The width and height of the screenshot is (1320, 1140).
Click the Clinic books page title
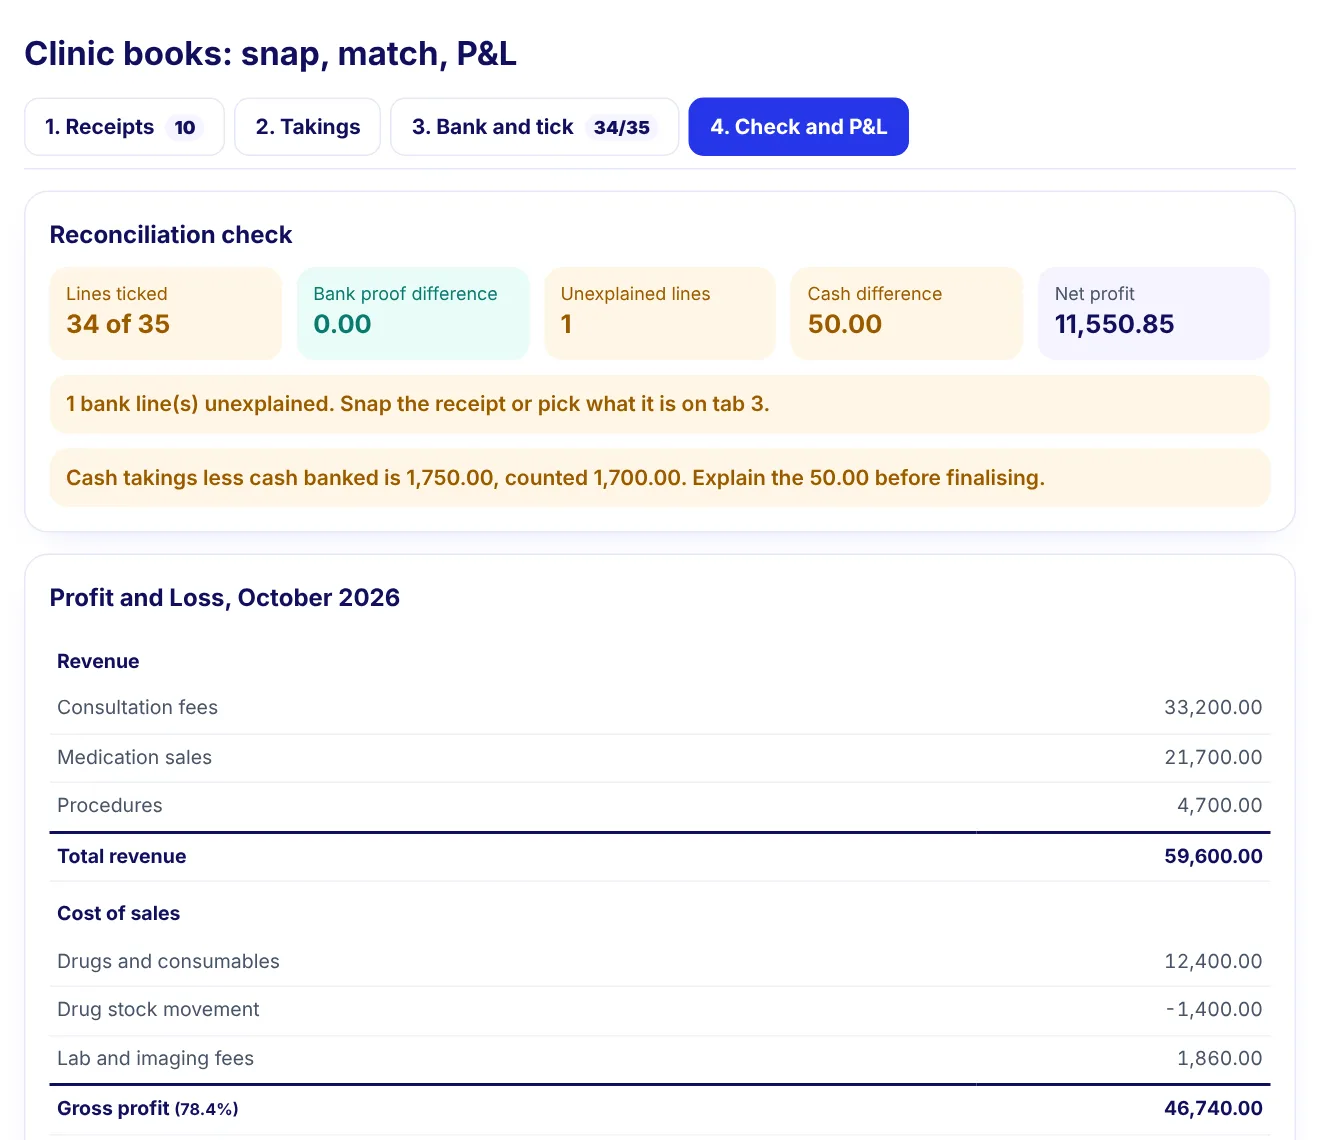[271, 53]
